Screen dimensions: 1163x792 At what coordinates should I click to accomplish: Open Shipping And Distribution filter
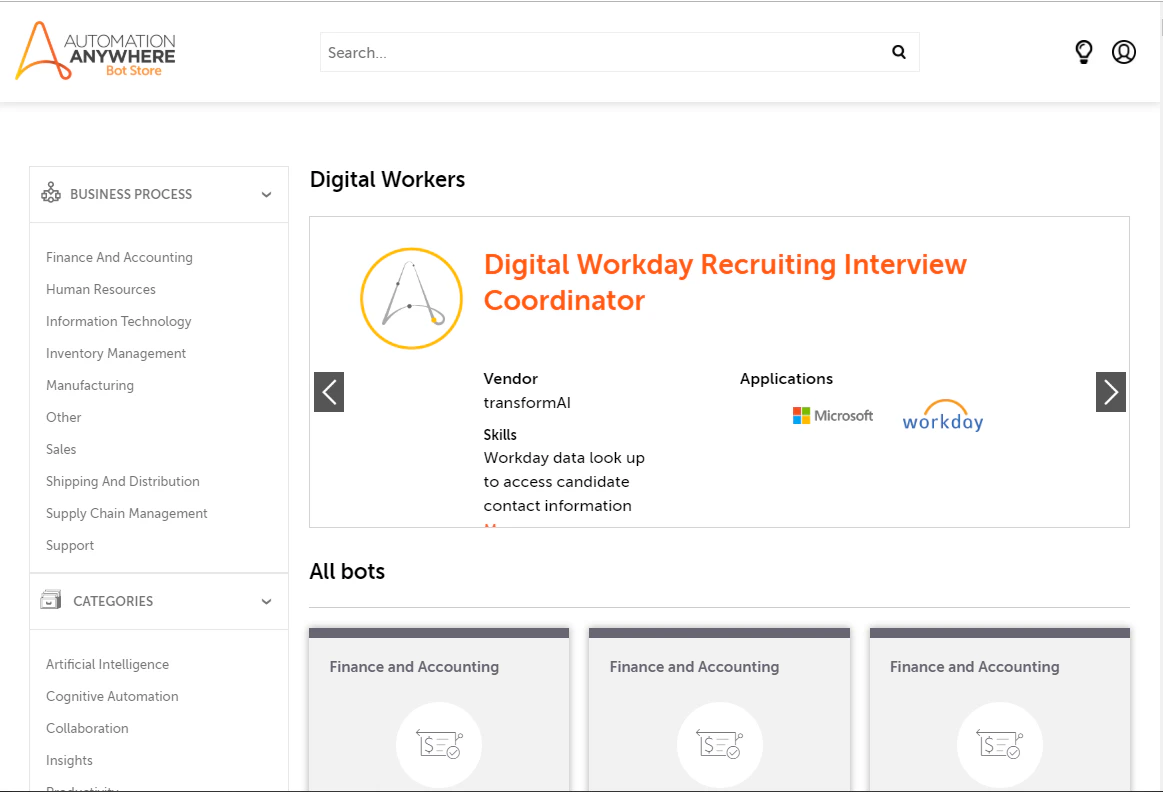(122, 481)
